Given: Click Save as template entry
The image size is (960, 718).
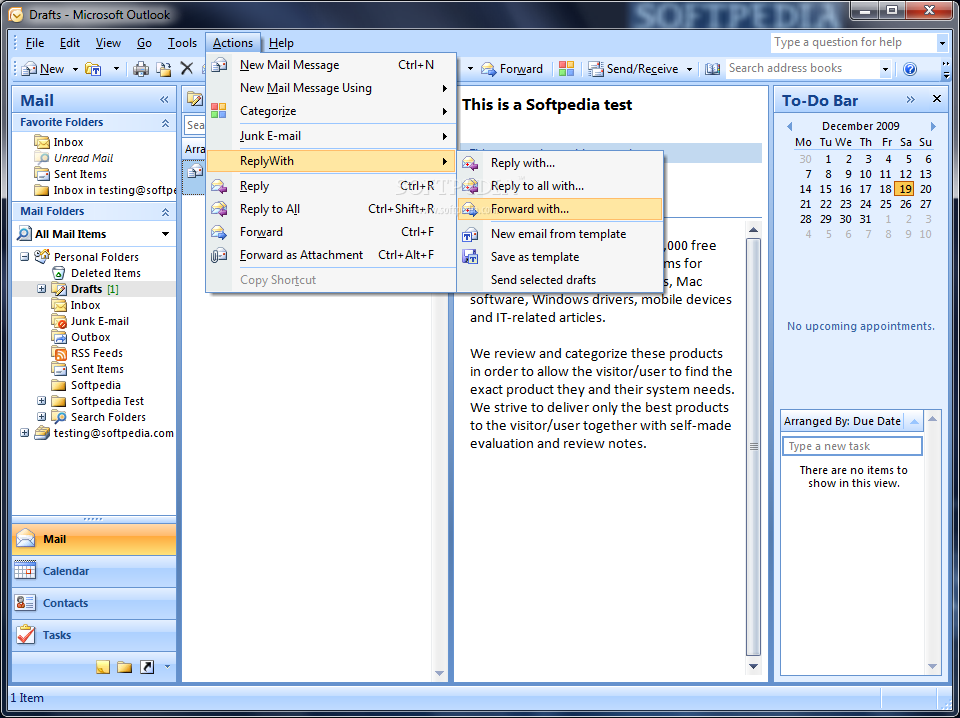Looking at the screenshot, I should pyautogui.click(x=560, y=257).
